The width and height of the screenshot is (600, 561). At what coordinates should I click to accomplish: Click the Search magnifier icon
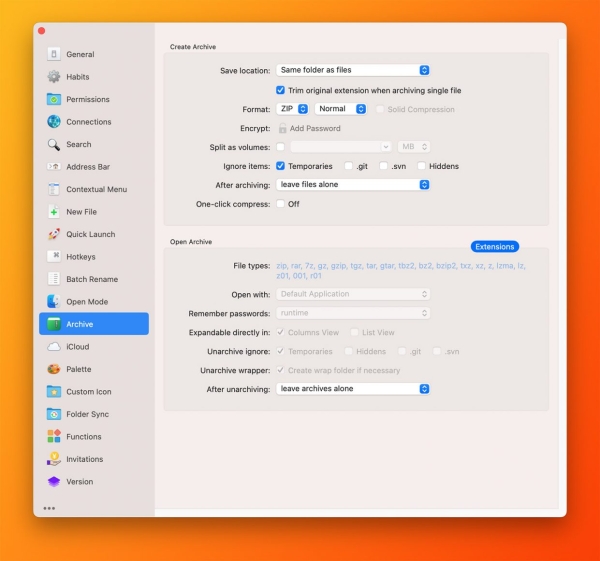[x=54, y=144]
